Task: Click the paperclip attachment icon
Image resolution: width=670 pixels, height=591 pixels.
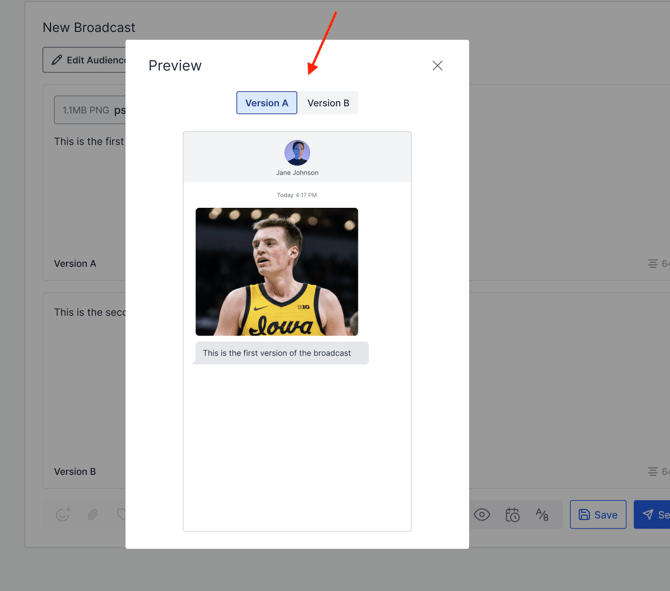Action: pyautogui.click(x=93, y=515)
